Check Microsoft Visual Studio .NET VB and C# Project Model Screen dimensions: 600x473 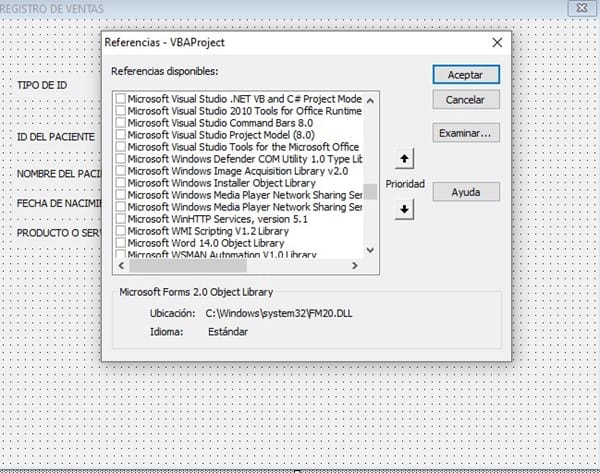pos(121,98)
